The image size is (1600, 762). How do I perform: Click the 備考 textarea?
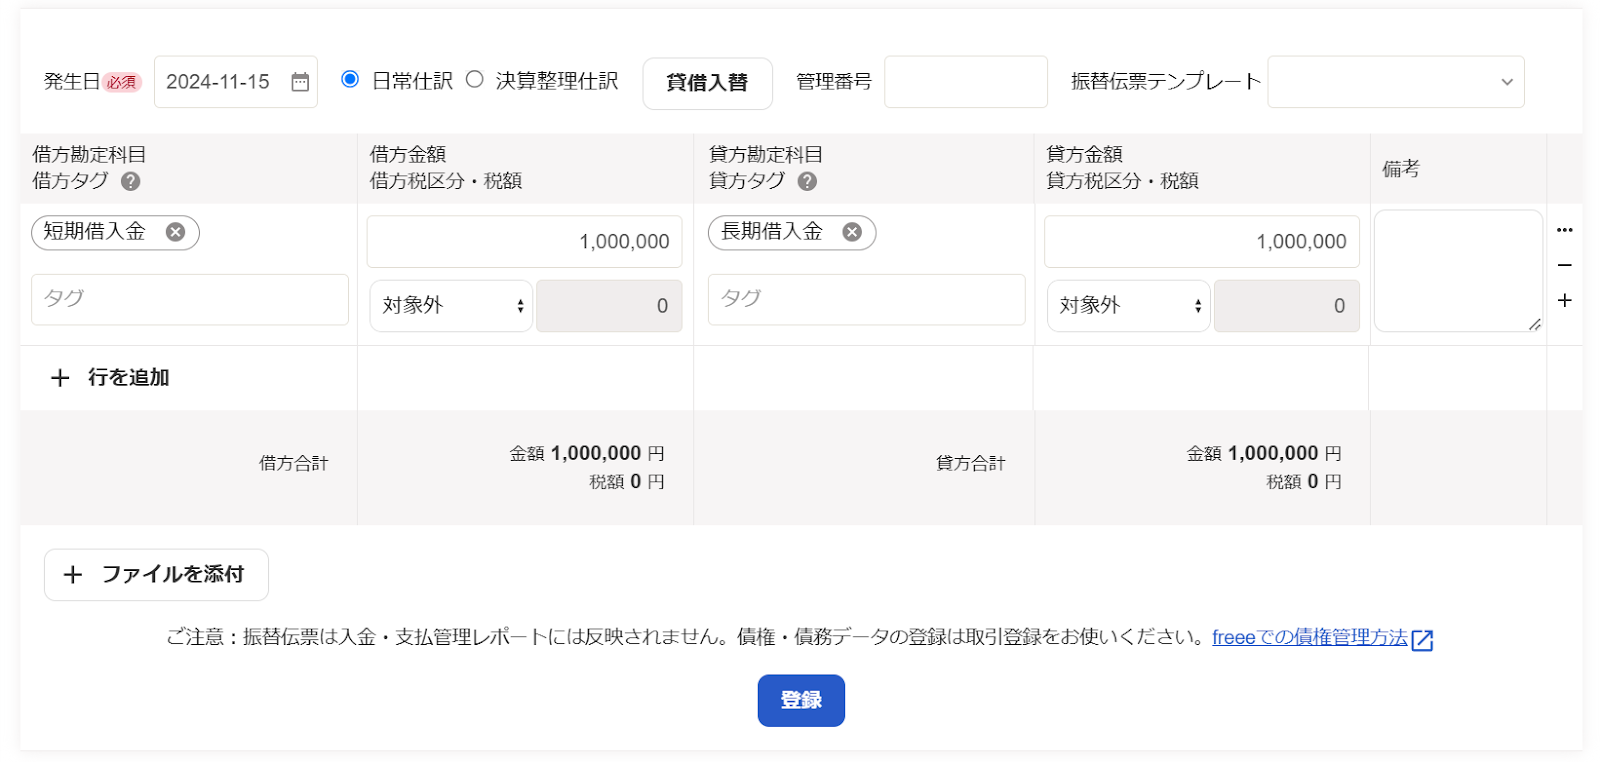tap(1459, 271)
